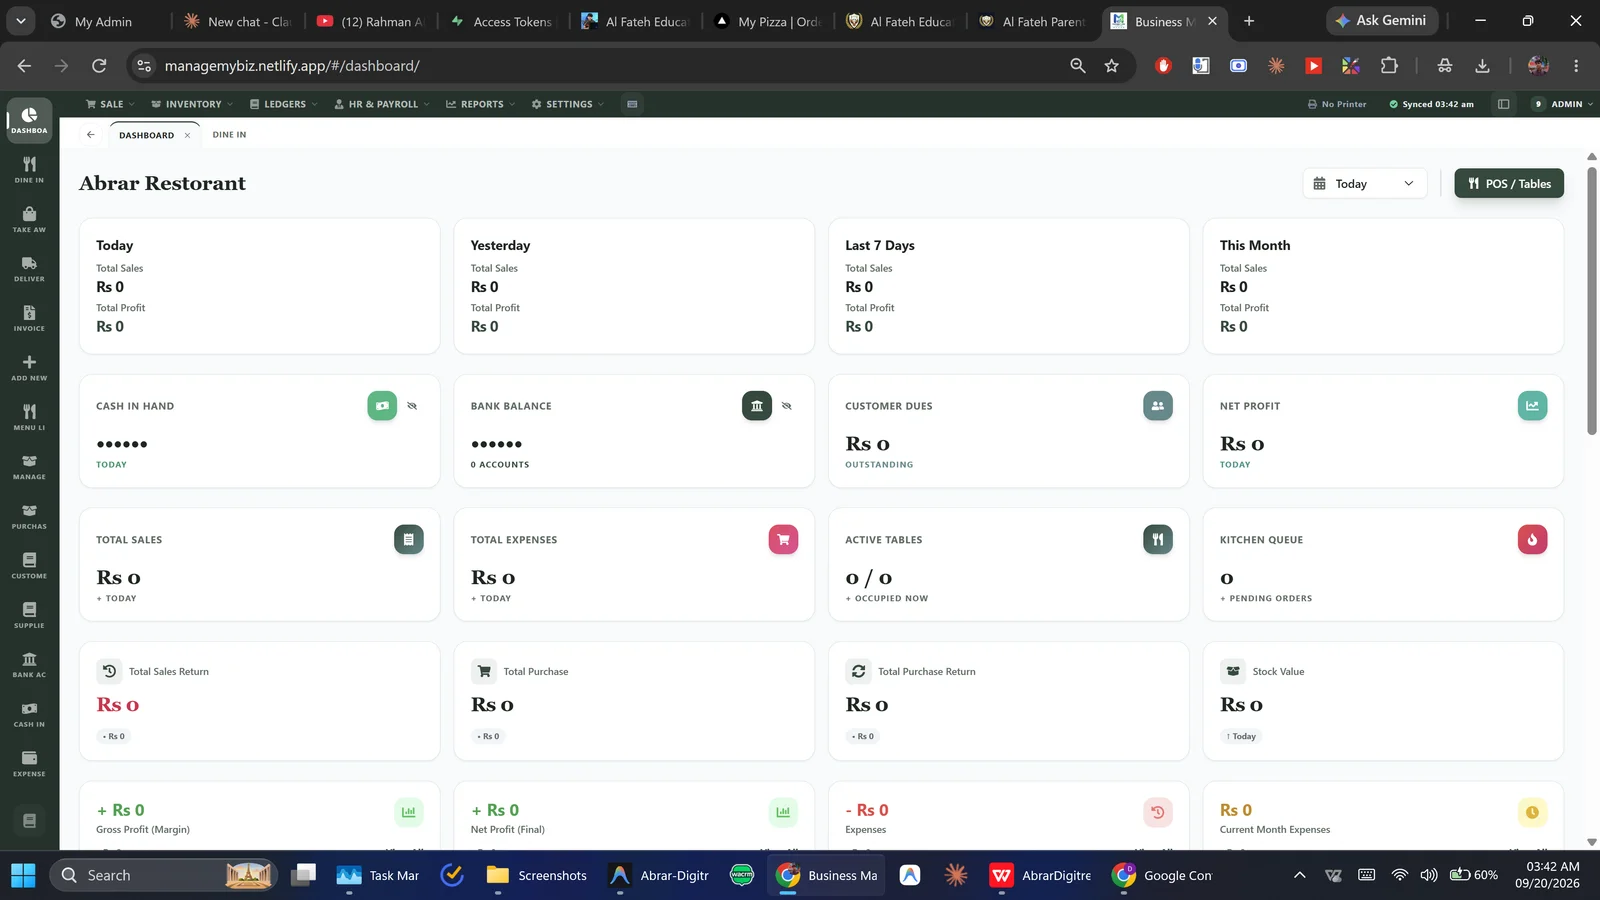Click the Synced 03:42 am status

point(1431,104)
